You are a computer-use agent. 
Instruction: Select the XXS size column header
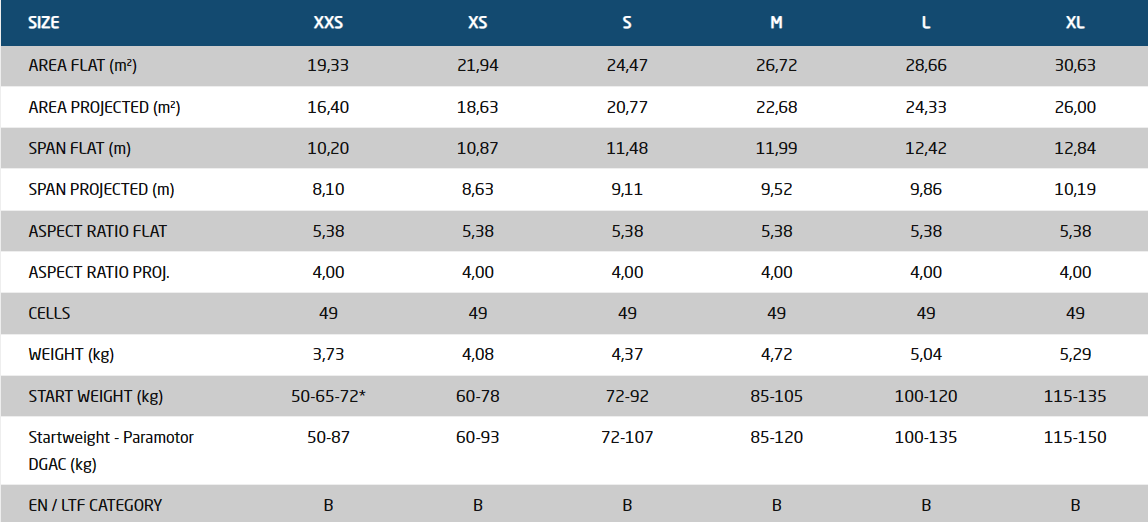coord(328,23)
